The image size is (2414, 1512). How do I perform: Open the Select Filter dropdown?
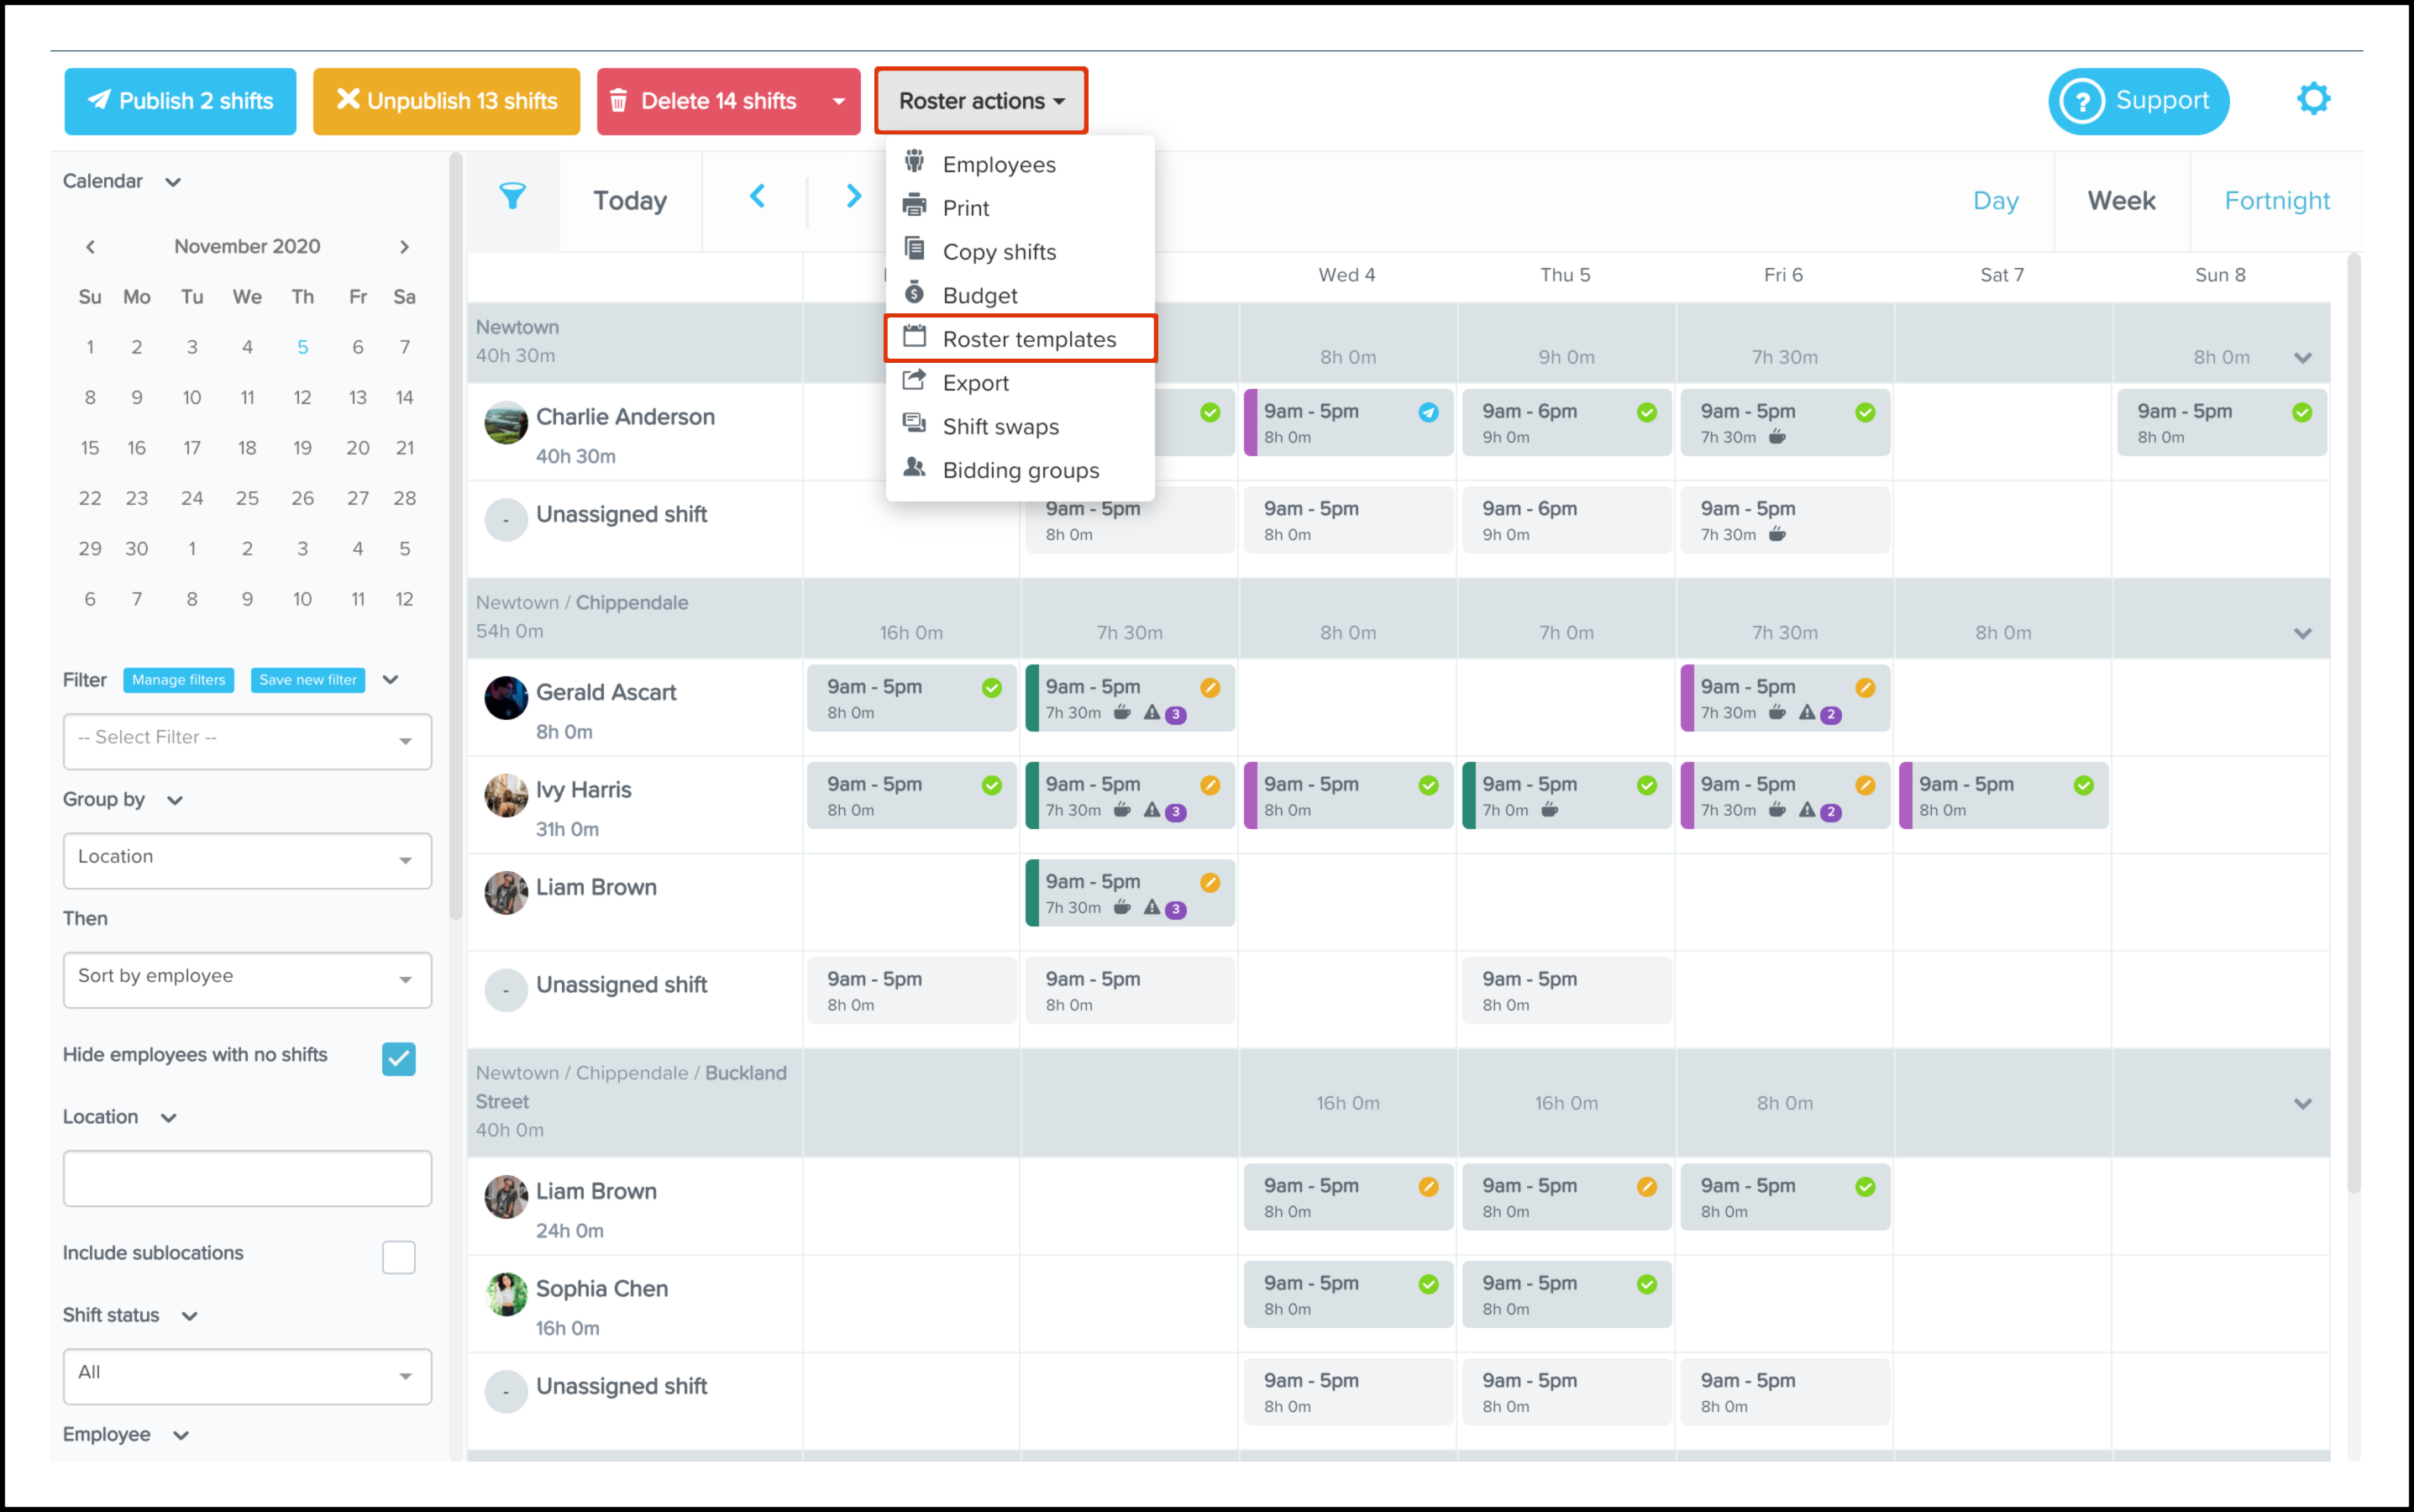247,740
